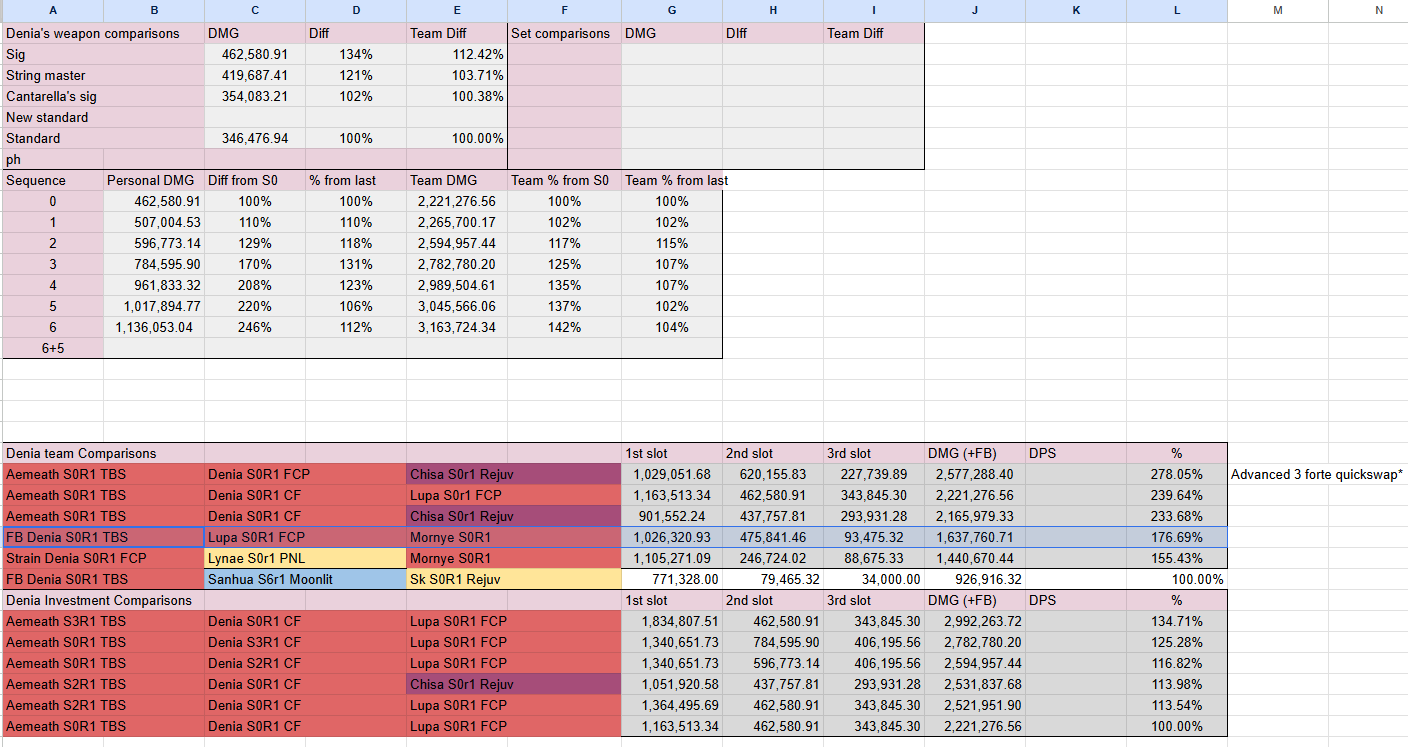Select column header G
Viewport: 1408px width, 747px height.
pos(671,11)
